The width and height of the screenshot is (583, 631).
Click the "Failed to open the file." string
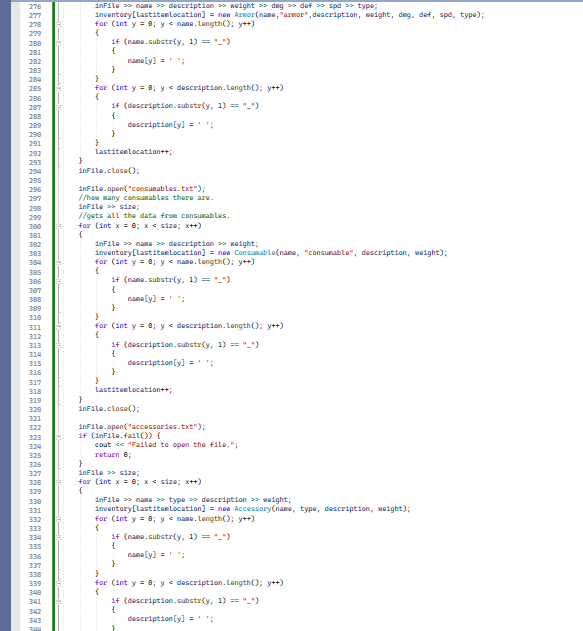point(181,445)
